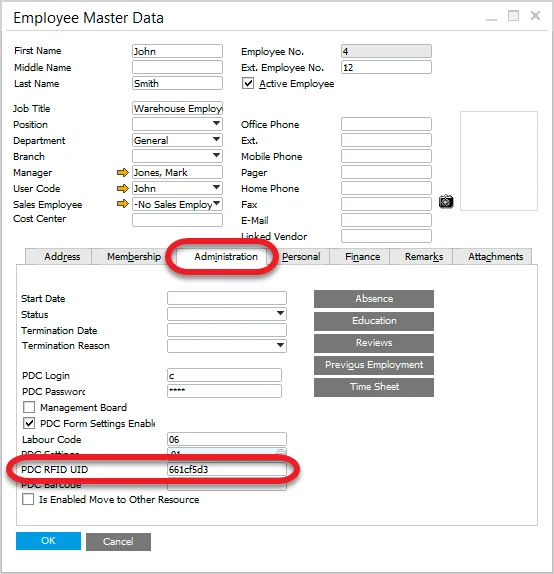Close the Employee Master Data window
The height and width of the screenshot is (574, 554).
pyautogui.click(x=535, y=15)
